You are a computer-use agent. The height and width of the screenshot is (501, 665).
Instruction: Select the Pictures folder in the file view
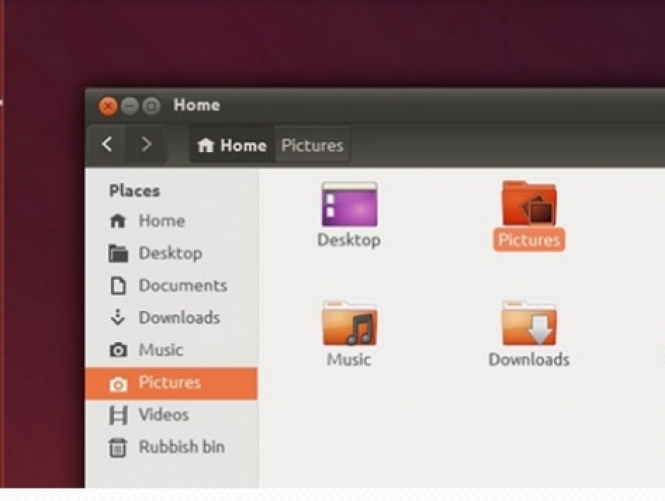(529, 204)
